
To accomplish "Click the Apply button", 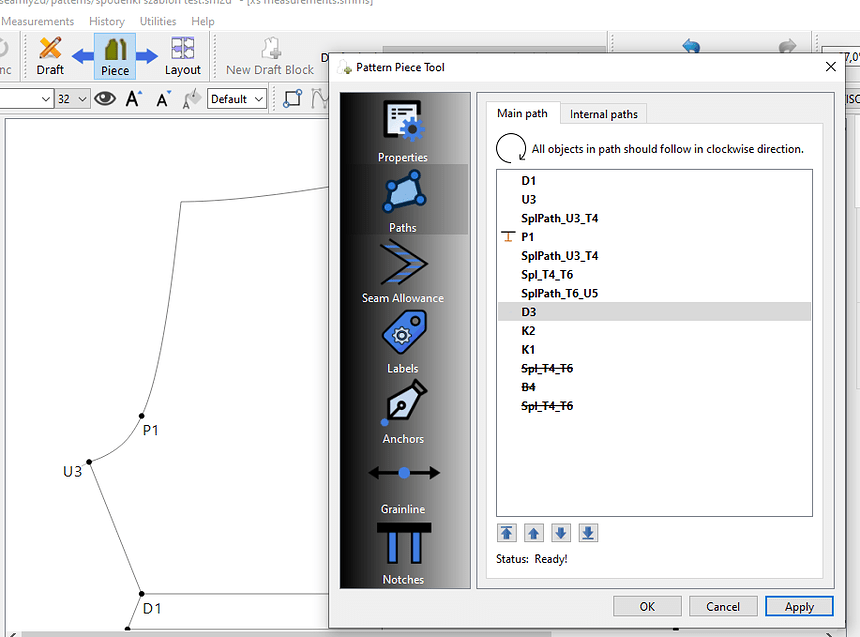I will [x=798, y=606].
